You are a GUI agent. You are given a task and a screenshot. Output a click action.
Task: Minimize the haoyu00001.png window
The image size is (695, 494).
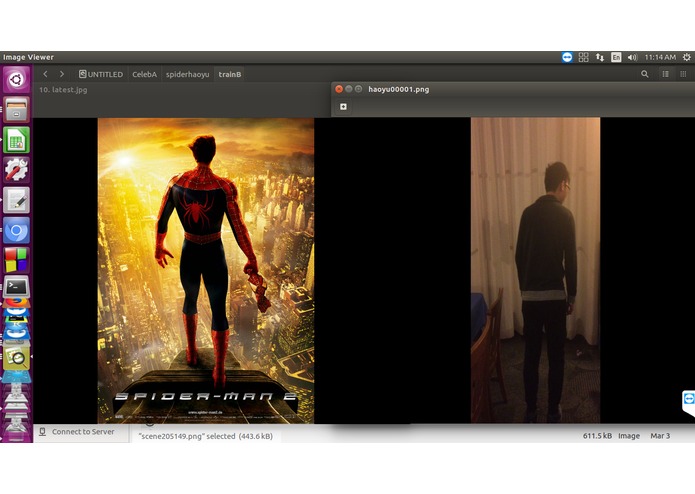349,89
